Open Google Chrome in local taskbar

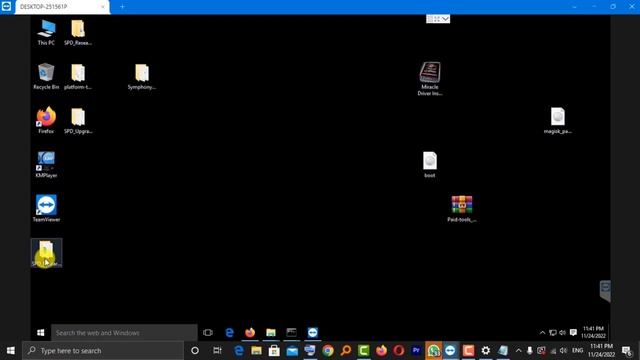click(x=328, y=351)
